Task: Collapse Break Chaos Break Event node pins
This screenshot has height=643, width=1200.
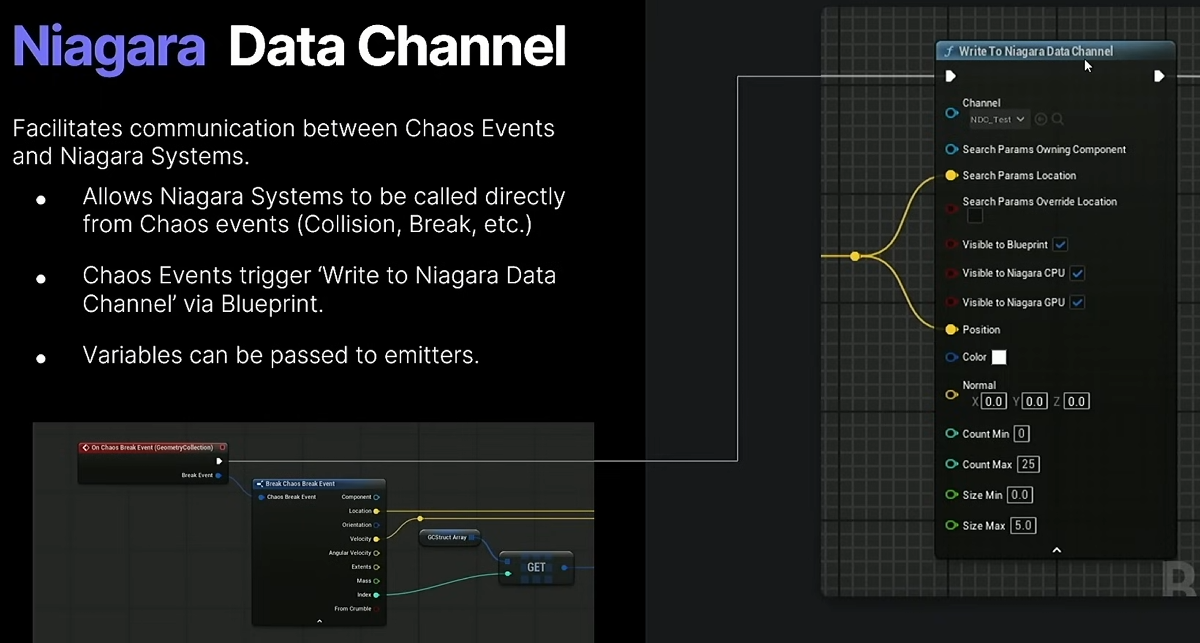Action: click(x=319, y=622)
